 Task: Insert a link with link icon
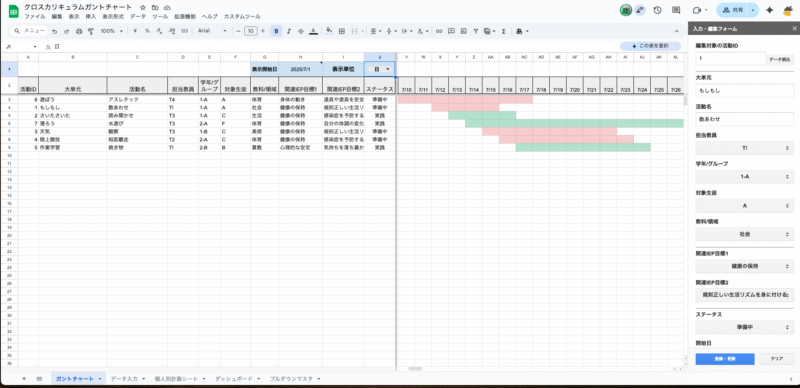pyautogui.click(x=439, y=31)
